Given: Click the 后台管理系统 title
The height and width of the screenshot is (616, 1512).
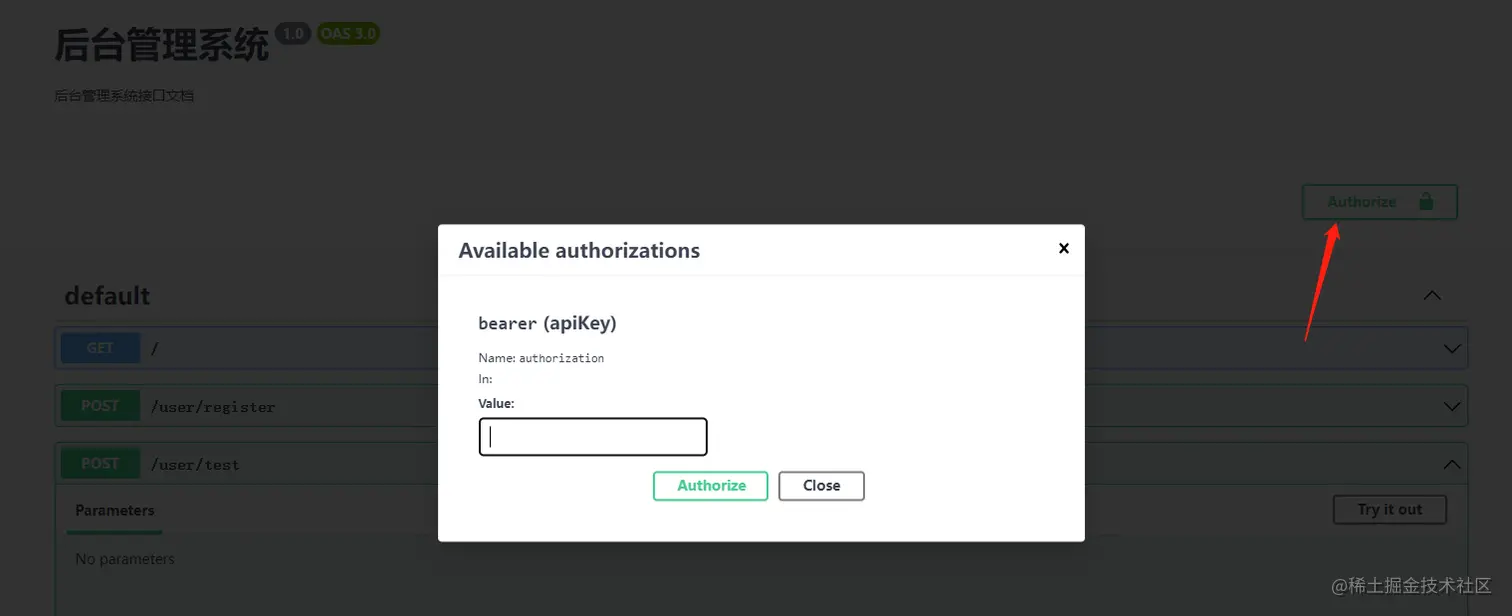Looking at the screenshot, I should pos(162,46).
